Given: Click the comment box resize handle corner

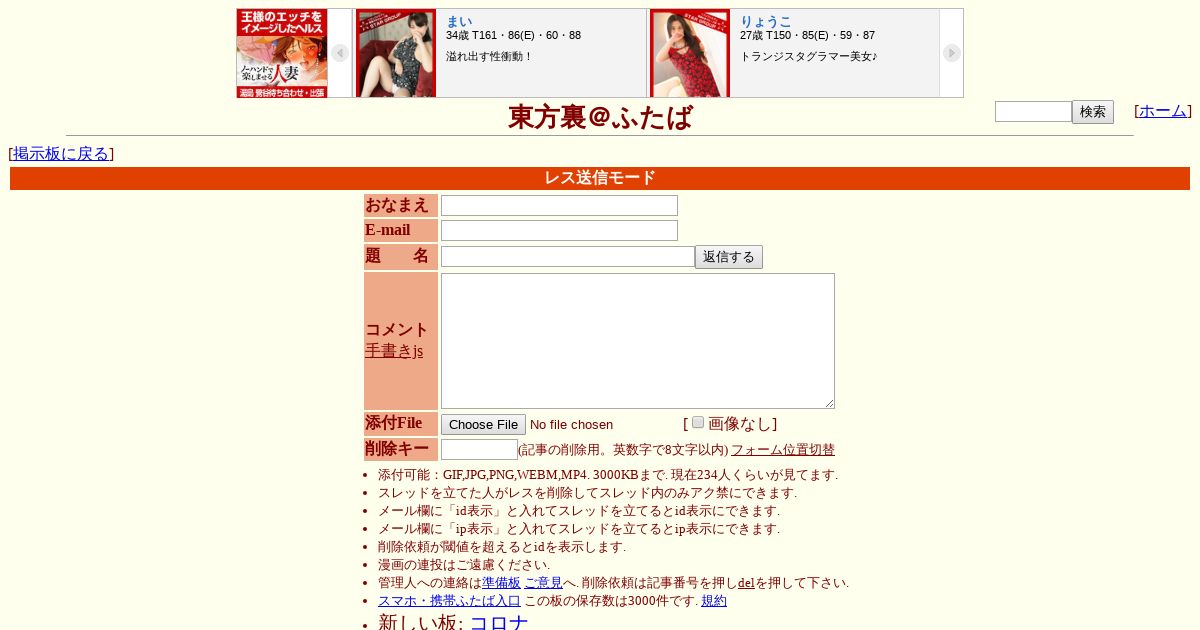Looking at the screenshot, I should 829,403.
